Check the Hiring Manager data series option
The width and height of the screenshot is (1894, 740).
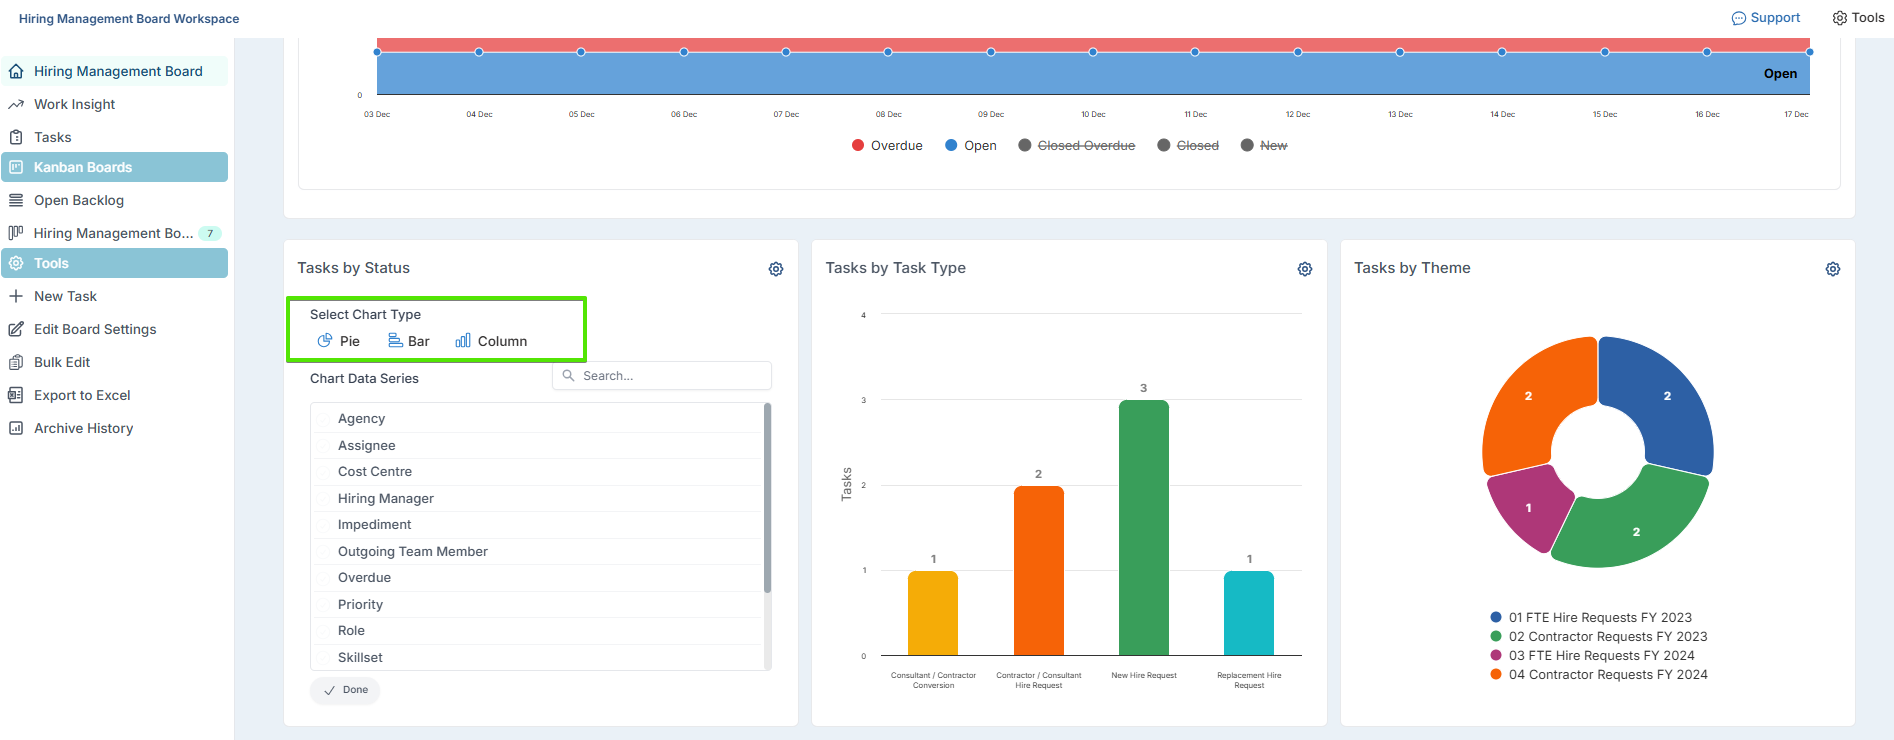coord(324,499)
